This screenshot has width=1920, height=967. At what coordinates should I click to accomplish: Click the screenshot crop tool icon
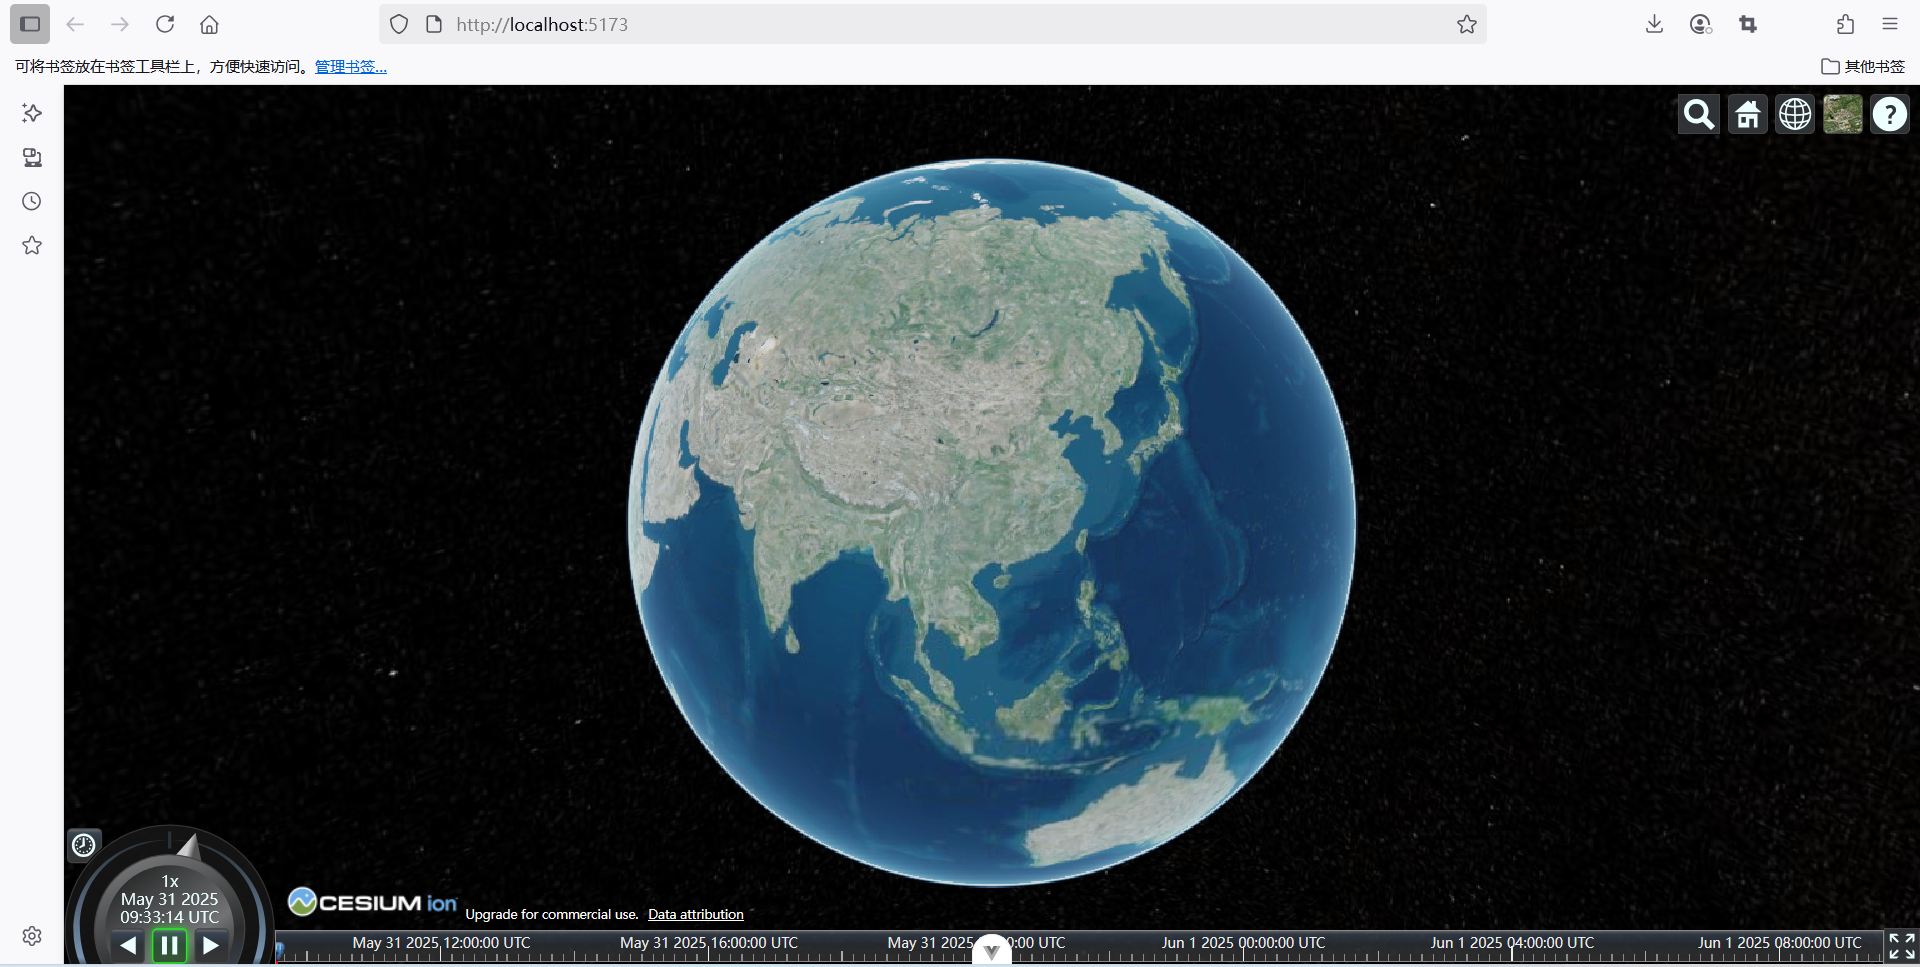[x=1748, y=24]
